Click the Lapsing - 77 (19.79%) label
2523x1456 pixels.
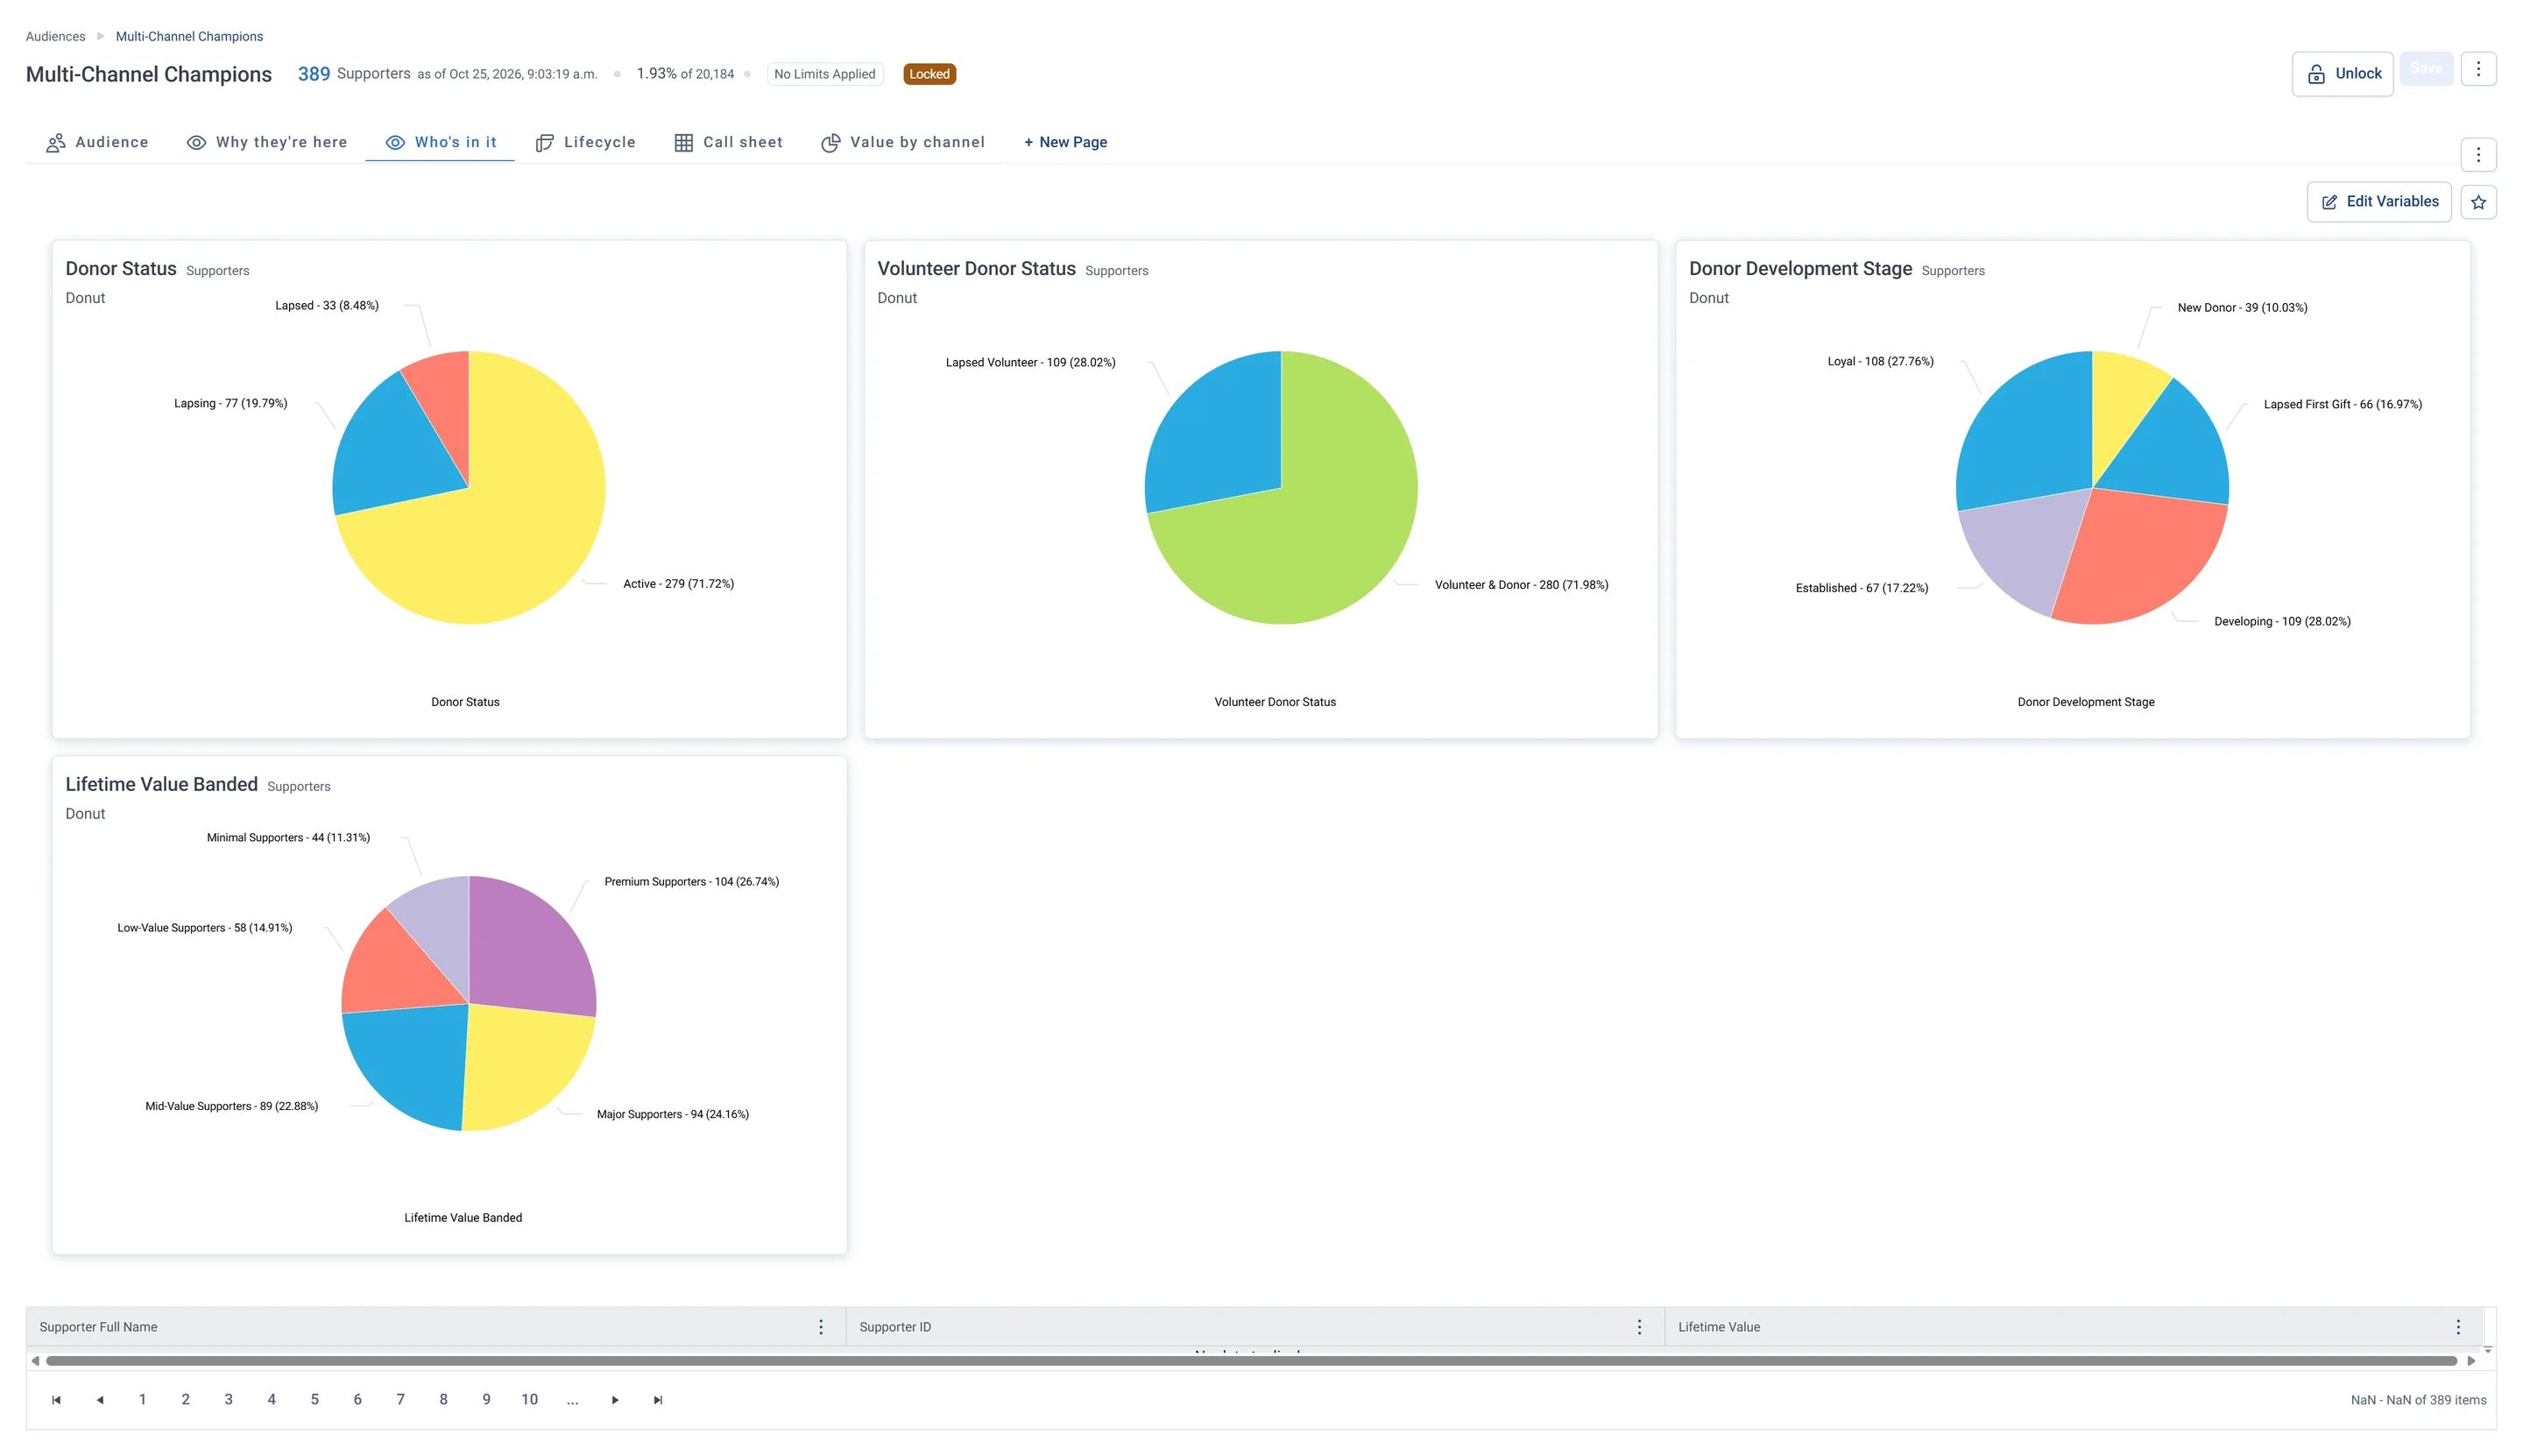click(230, 403)
